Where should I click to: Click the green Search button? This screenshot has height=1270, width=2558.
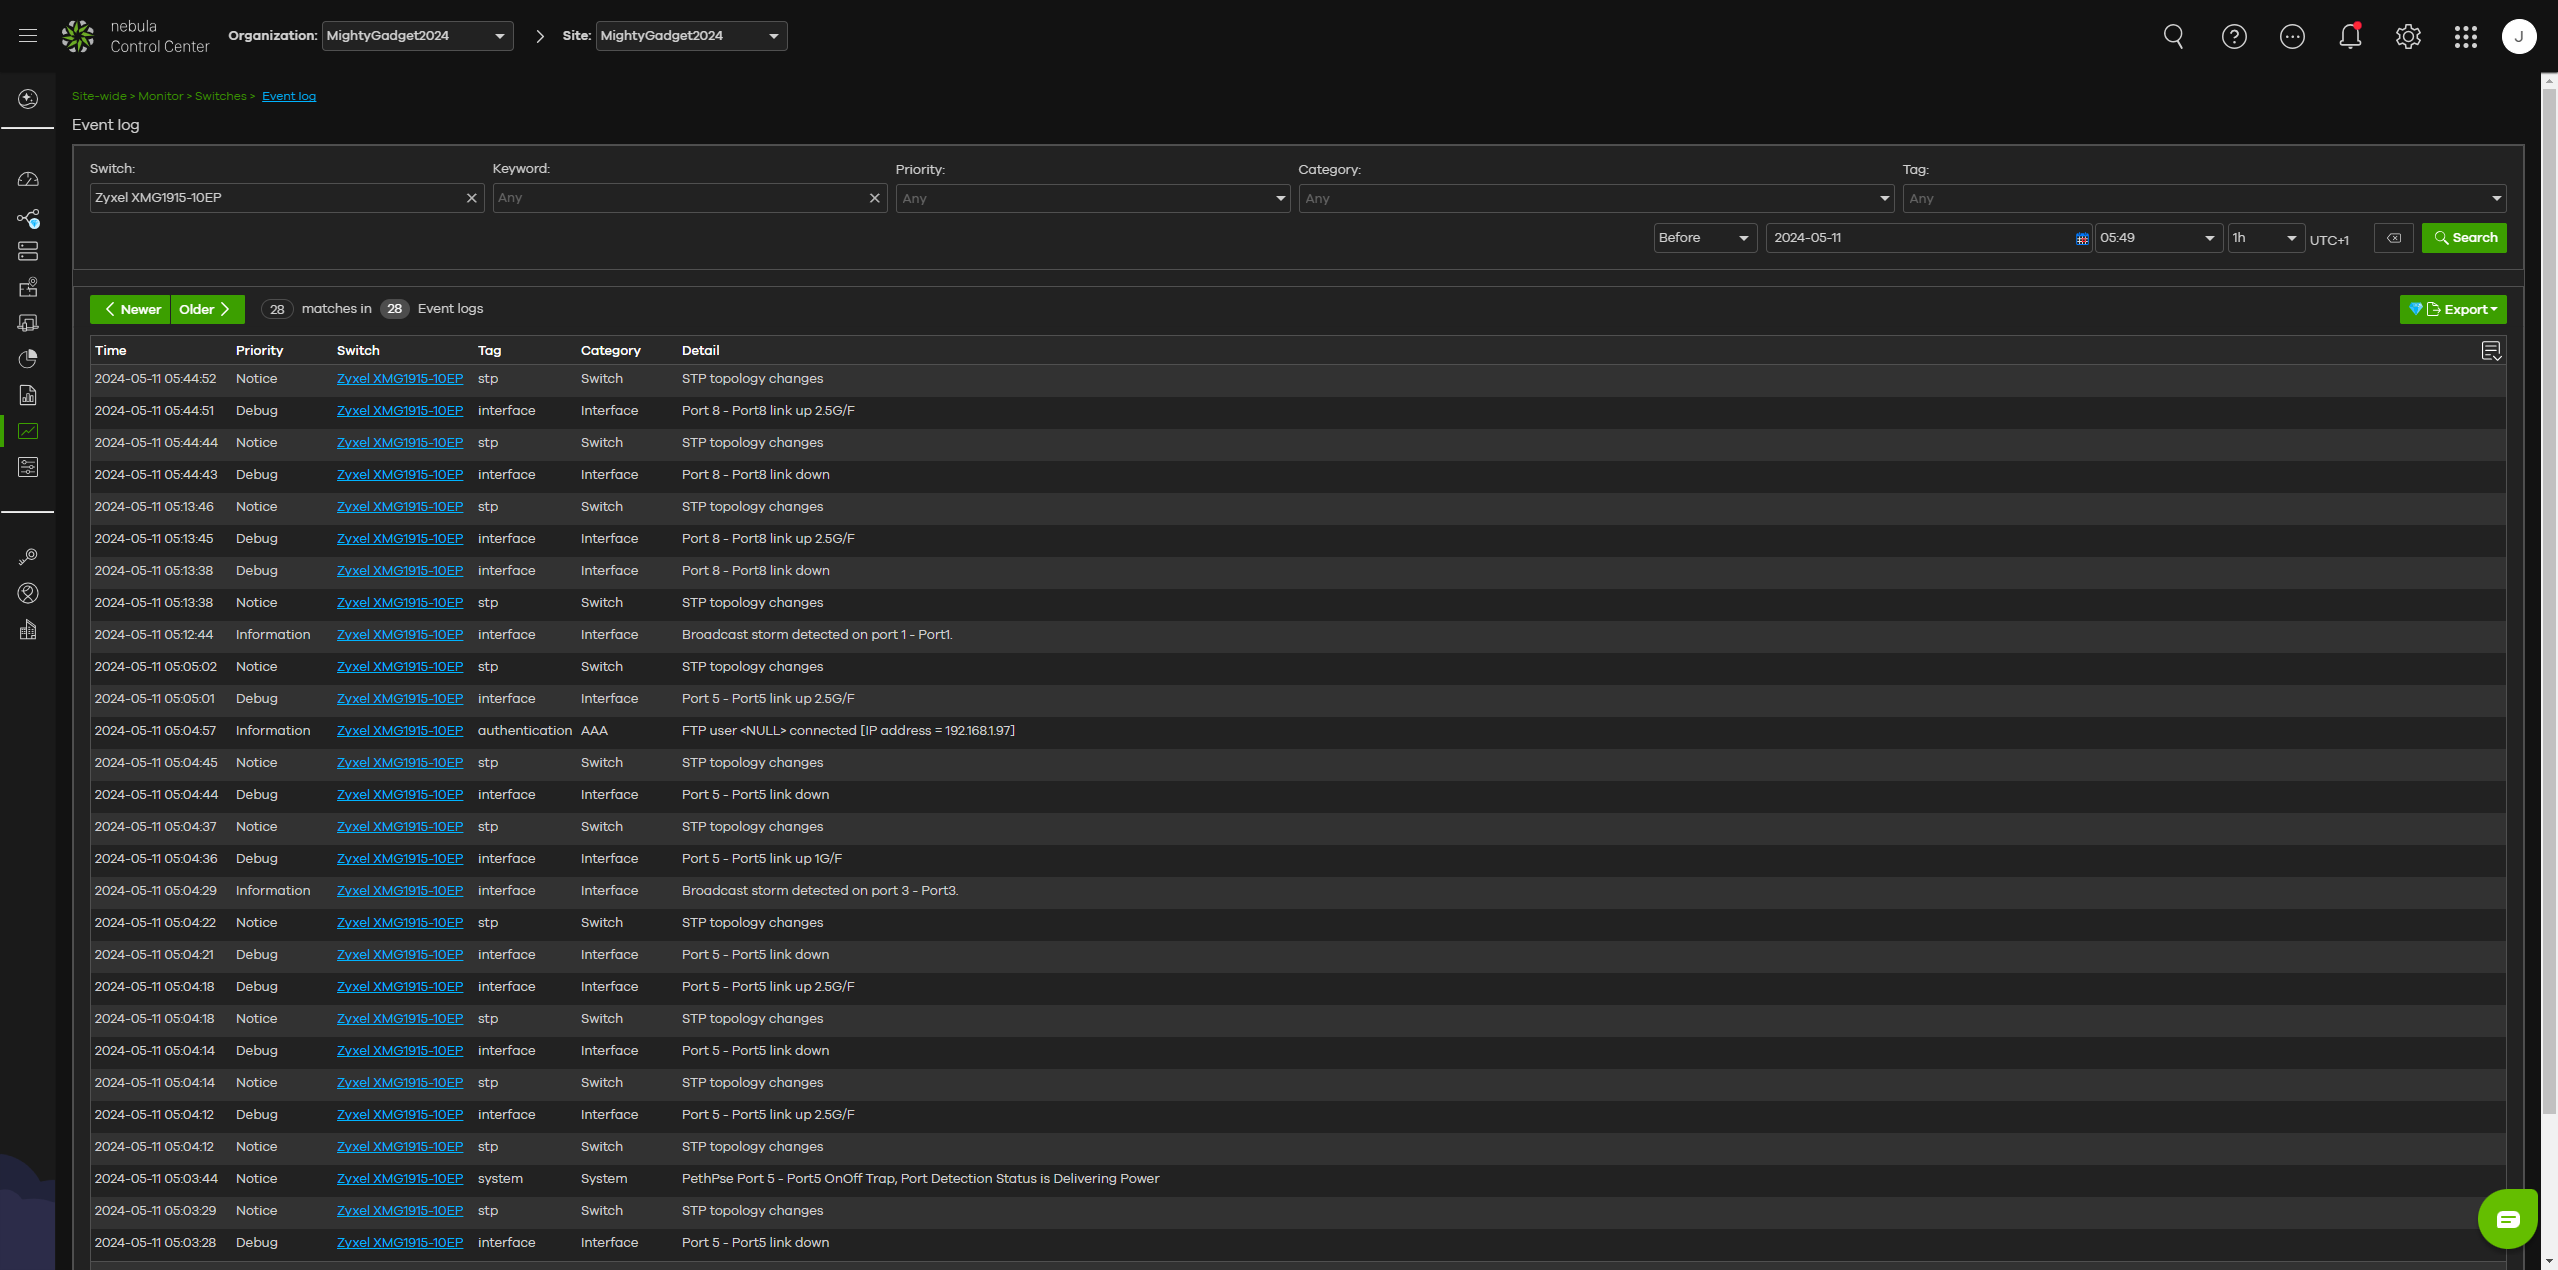click(x=2464, y=238)
